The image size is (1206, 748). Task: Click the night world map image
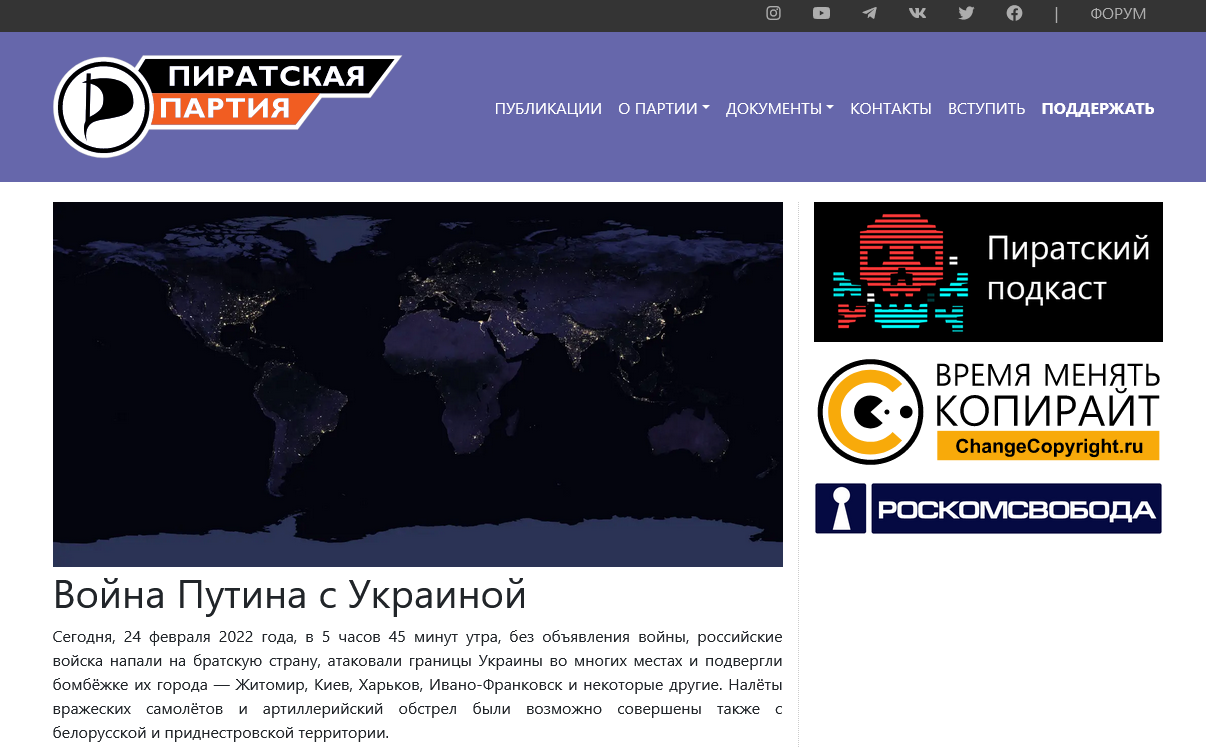coord(417,384)
